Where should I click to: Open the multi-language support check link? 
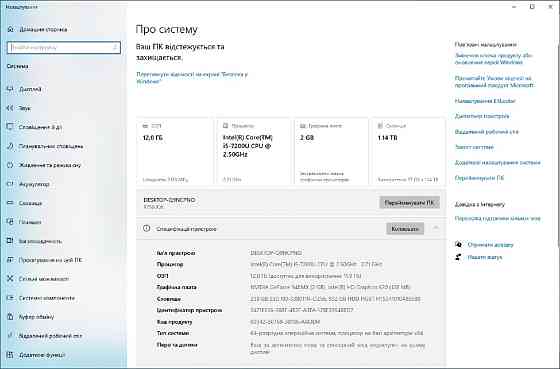click(x=498, y=218)
